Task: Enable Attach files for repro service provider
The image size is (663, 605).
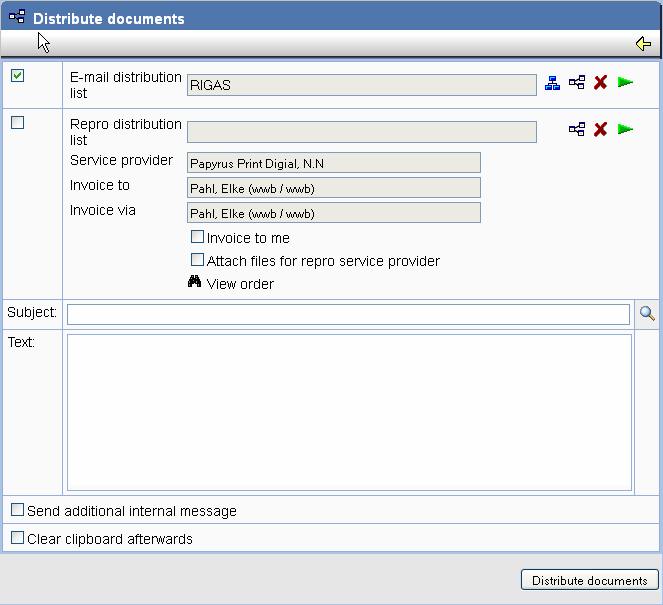Action: point(197,261)
